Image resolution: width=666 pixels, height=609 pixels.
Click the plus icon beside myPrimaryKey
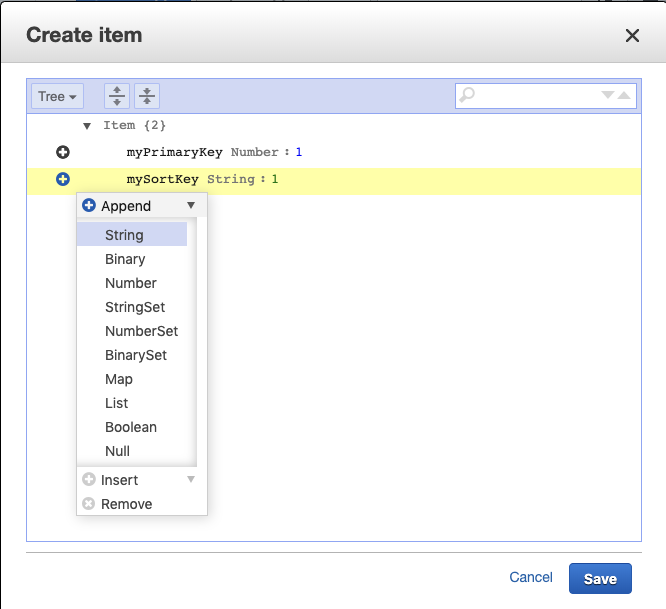tap(63, 152)
